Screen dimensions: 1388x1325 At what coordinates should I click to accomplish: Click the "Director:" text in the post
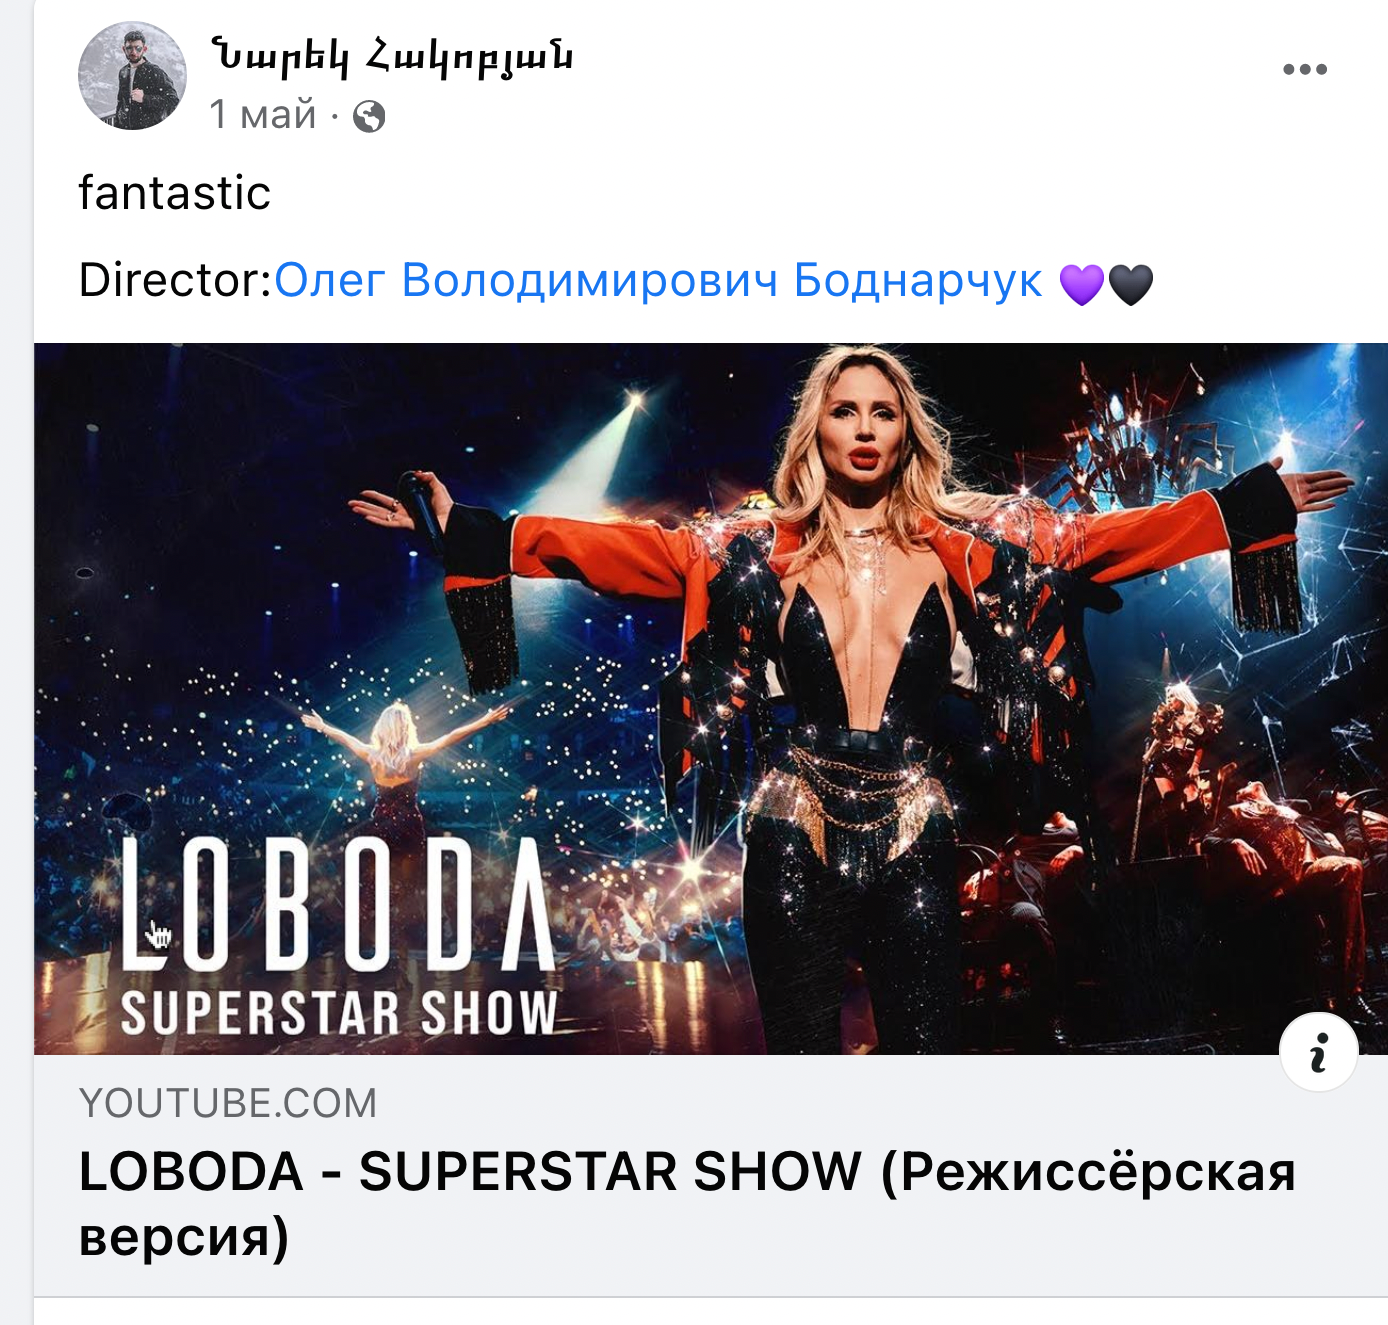[176, 281]
